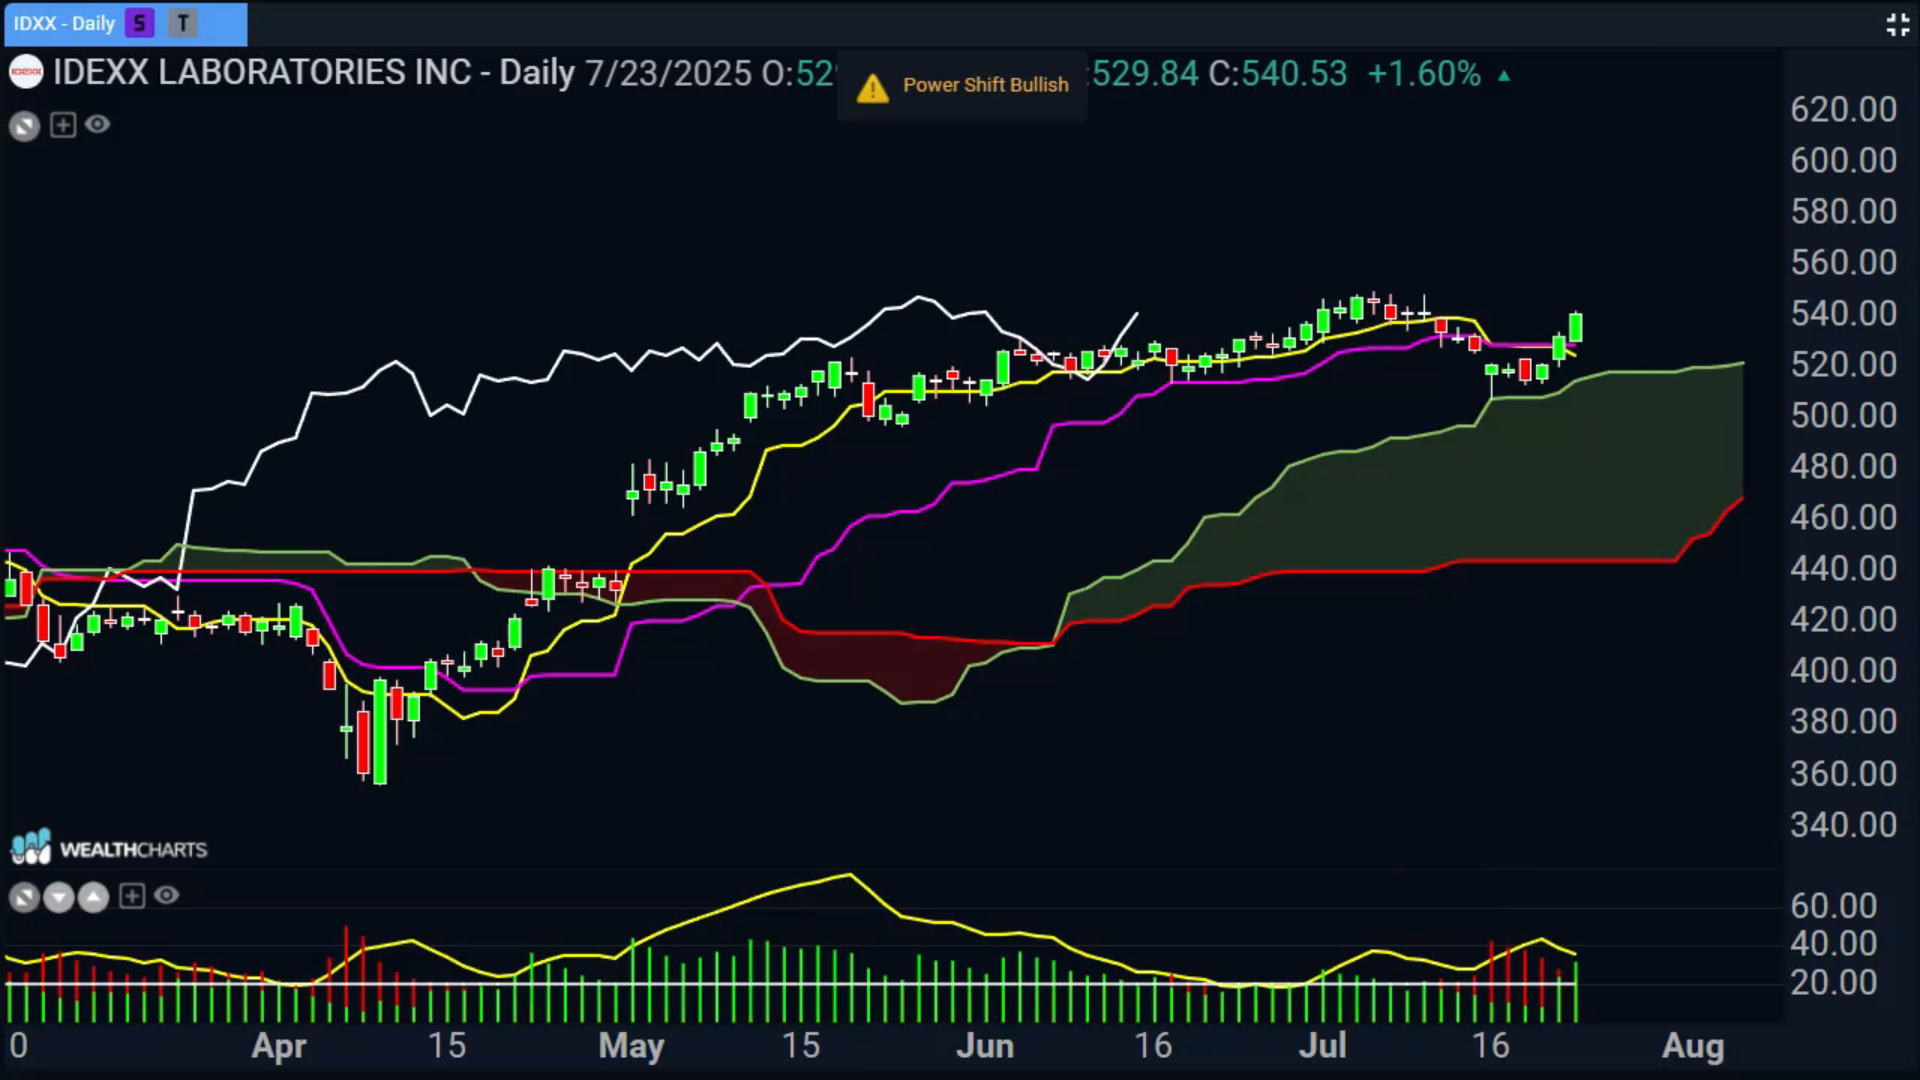Viewport: 1920px width, 1080px height.
Task: Select the IDXX - Daily chart tab
Action: [125, 23]
